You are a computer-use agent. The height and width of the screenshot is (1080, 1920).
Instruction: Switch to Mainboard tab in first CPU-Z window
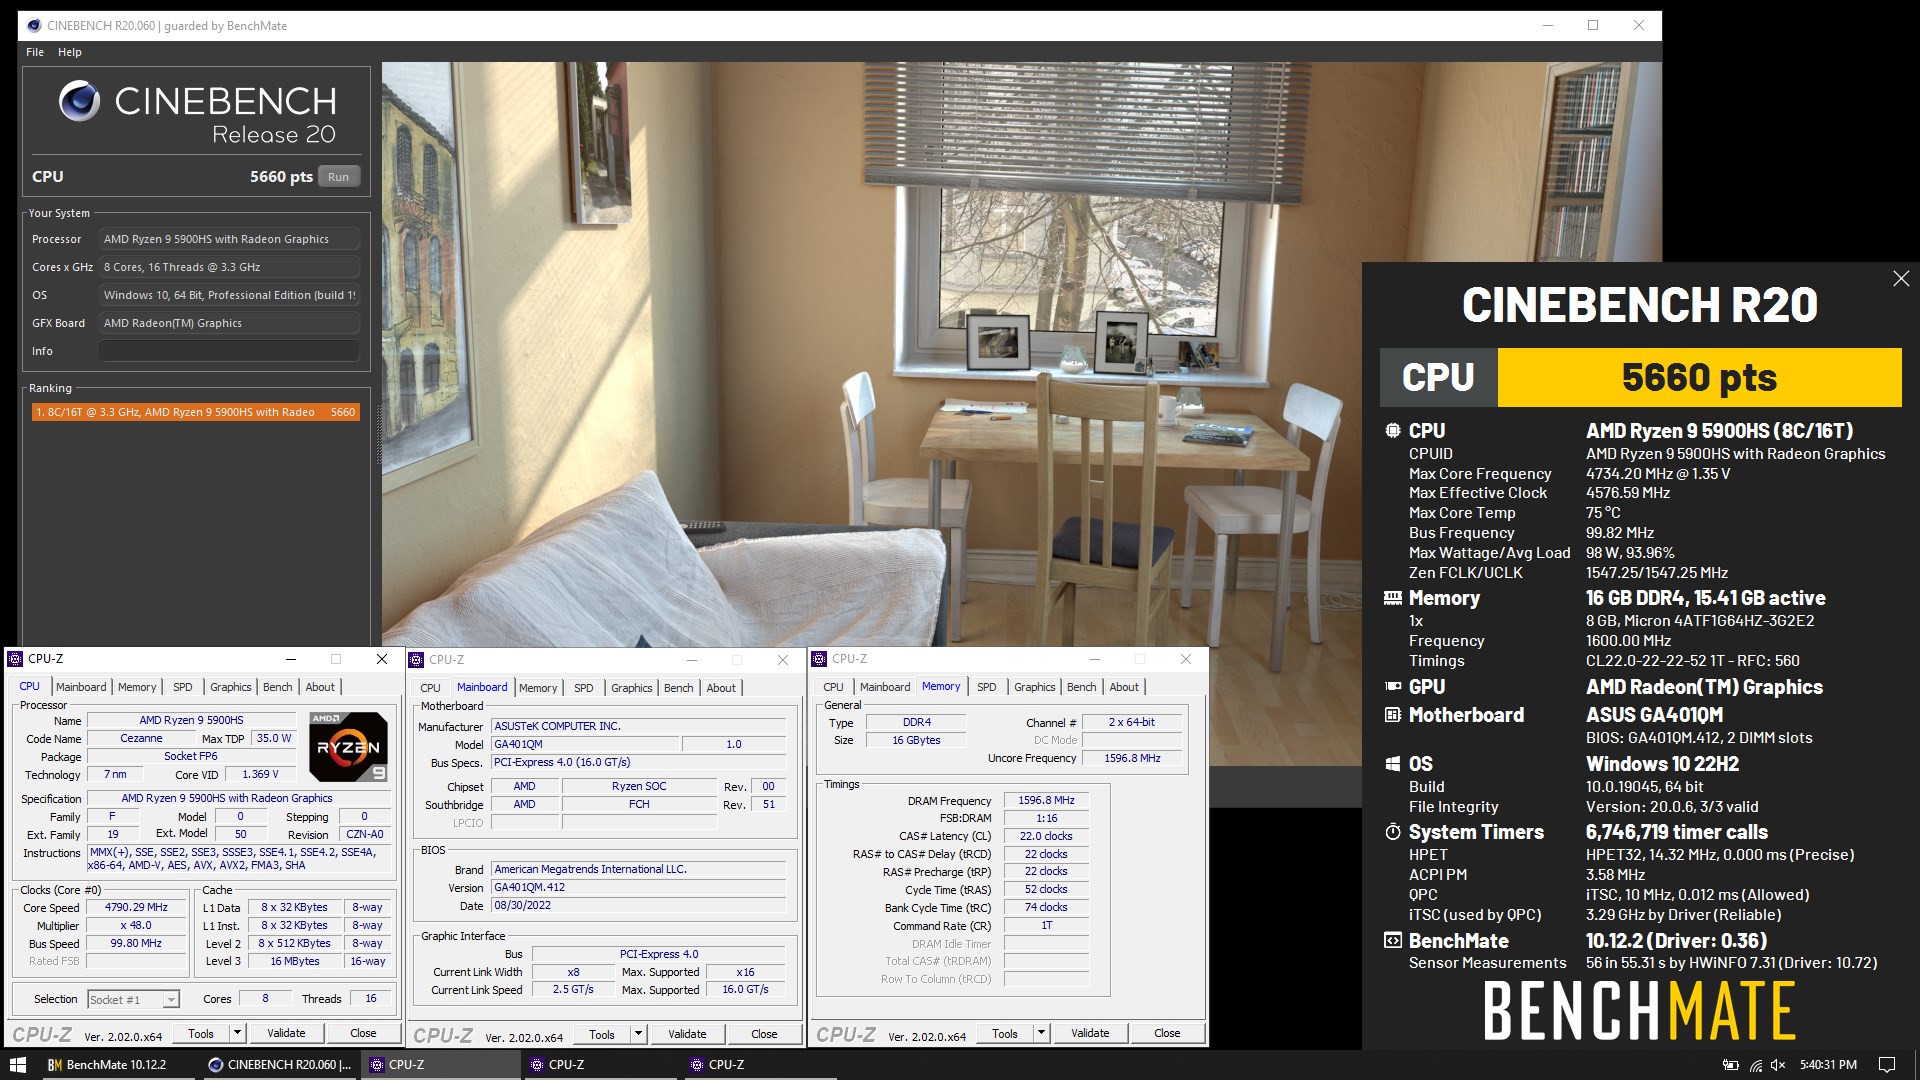click(x=81, y=687)
